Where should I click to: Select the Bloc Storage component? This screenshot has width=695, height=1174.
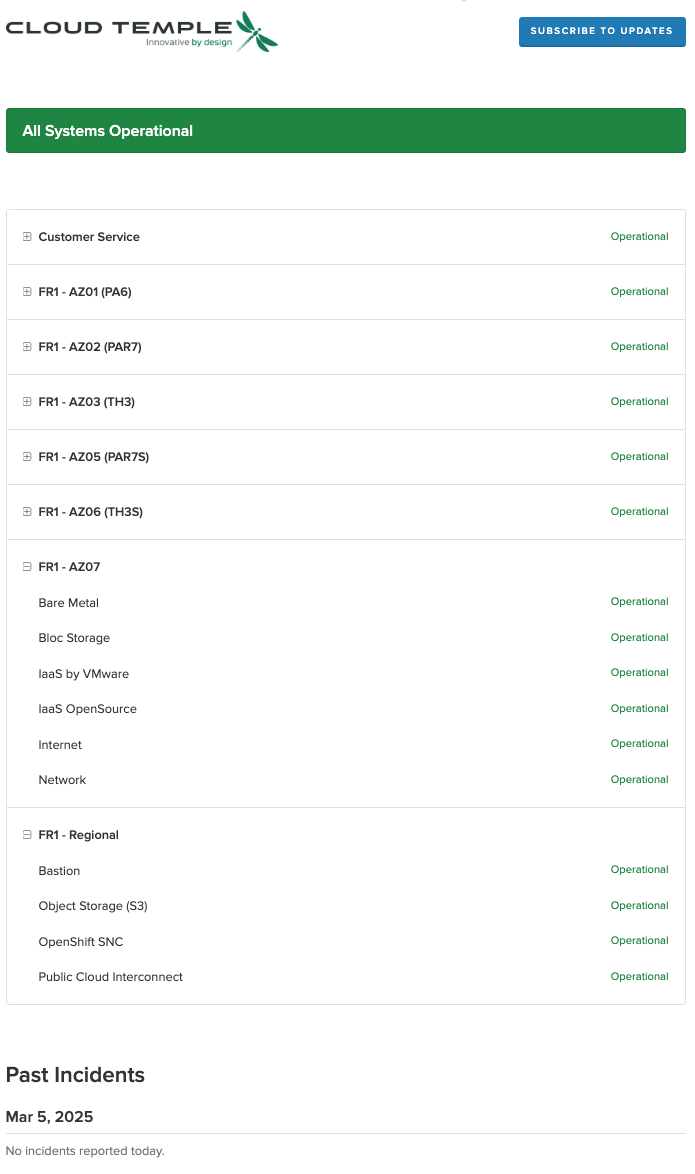click(x=74, y=638)
